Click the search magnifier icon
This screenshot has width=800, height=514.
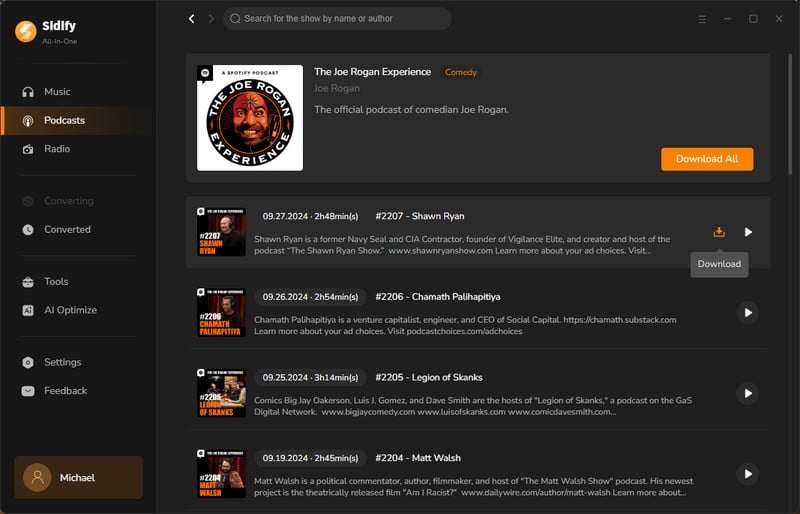[x=235, y=19]
